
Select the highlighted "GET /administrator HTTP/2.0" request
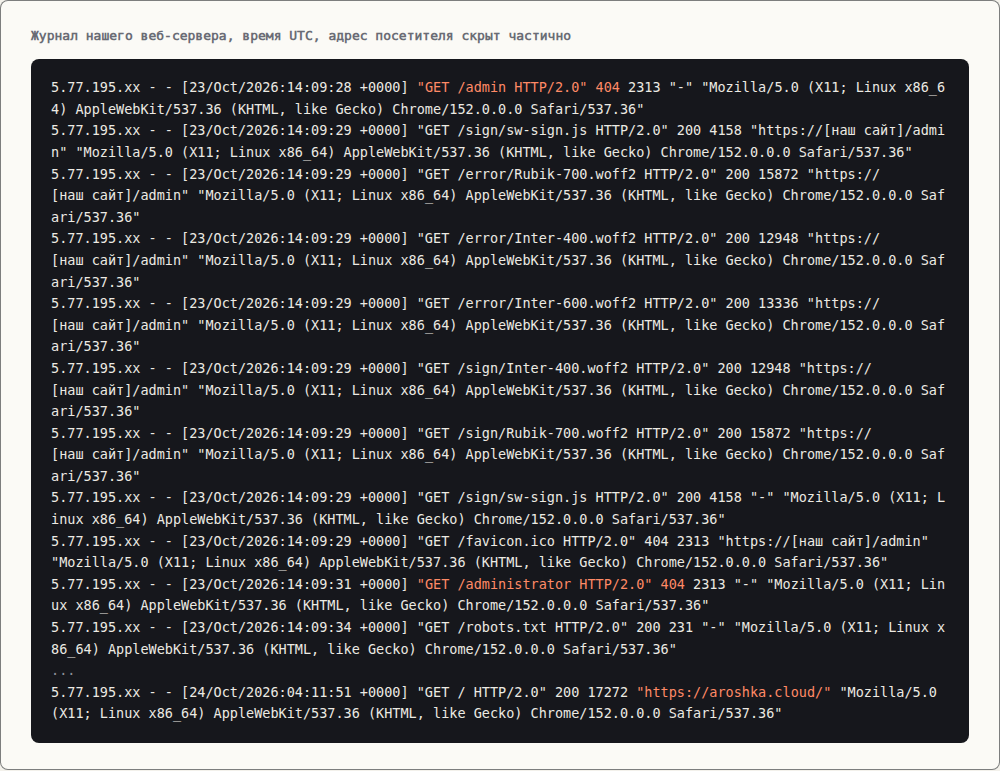534,584
